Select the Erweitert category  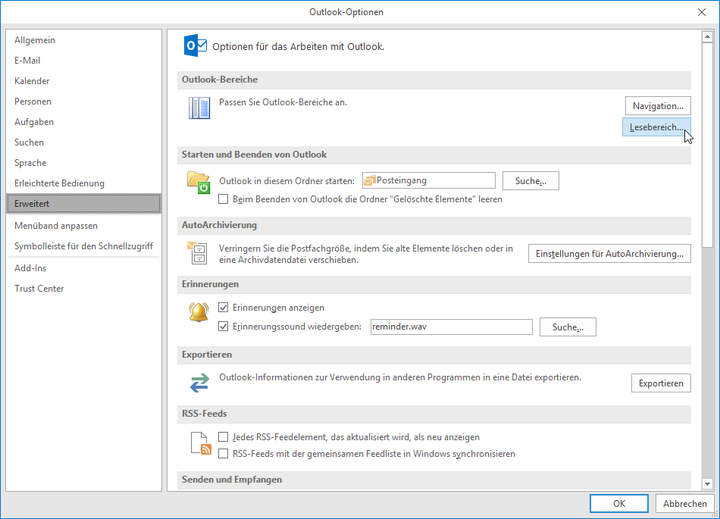click(84, 203)
